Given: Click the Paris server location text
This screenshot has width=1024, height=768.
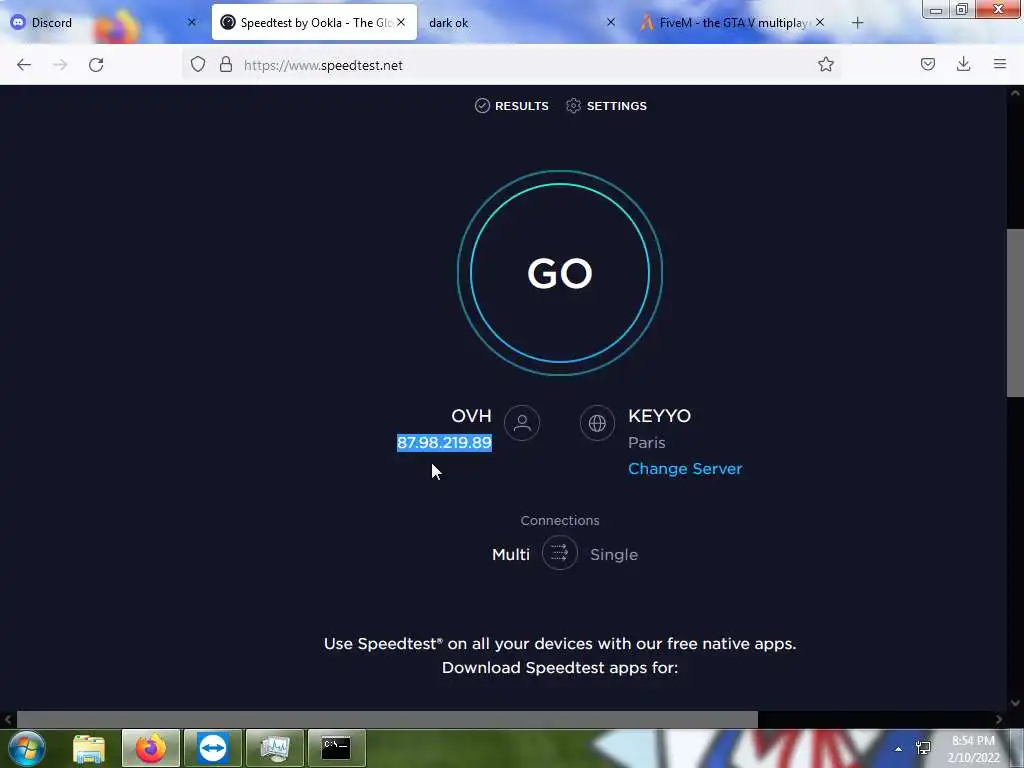Looking at the screenshot, I should tap(647, 443).
